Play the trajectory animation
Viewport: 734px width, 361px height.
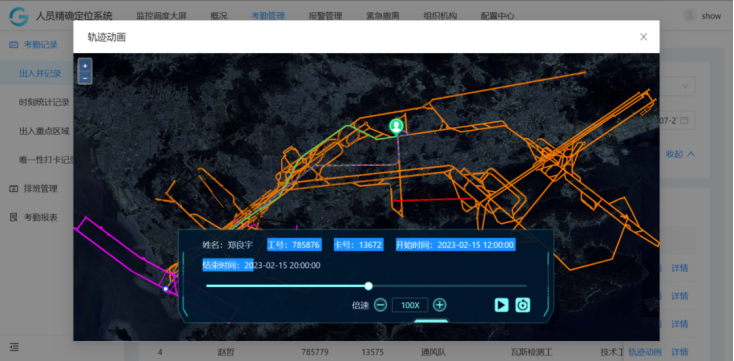[501, 305]
